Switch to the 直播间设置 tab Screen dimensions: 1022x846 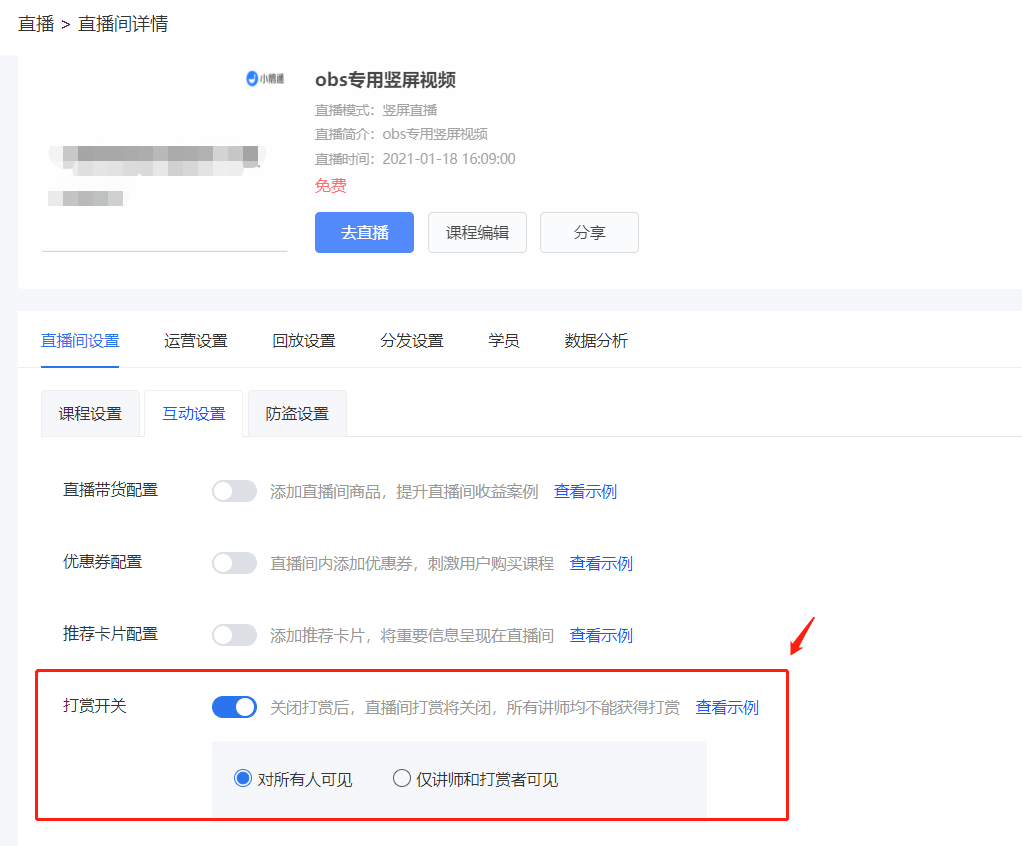[80, 341]
